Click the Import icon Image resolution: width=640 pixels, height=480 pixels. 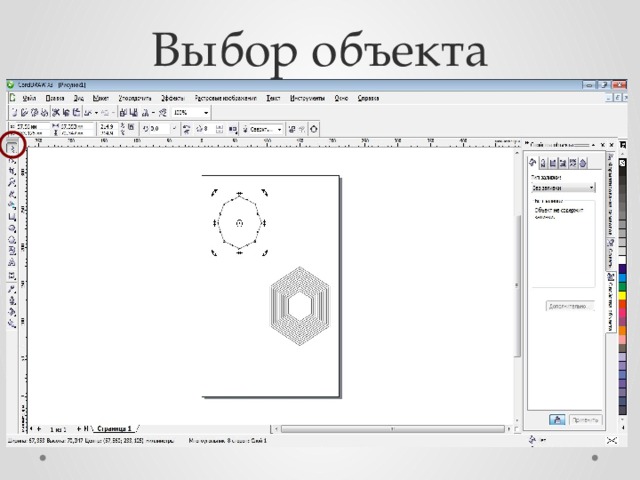point(123,112)
